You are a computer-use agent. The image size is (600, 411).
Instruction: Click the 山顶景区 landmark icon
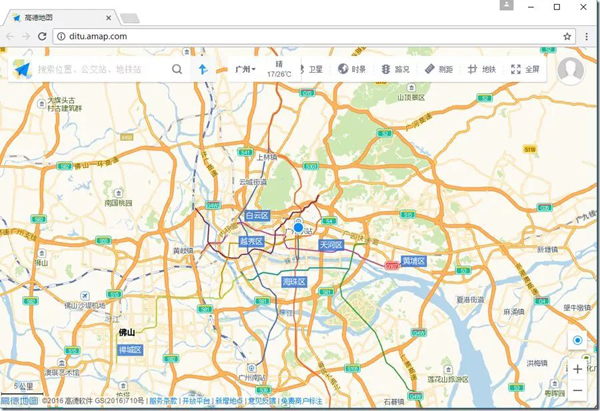pyautogui.click(x=411, y=88)
